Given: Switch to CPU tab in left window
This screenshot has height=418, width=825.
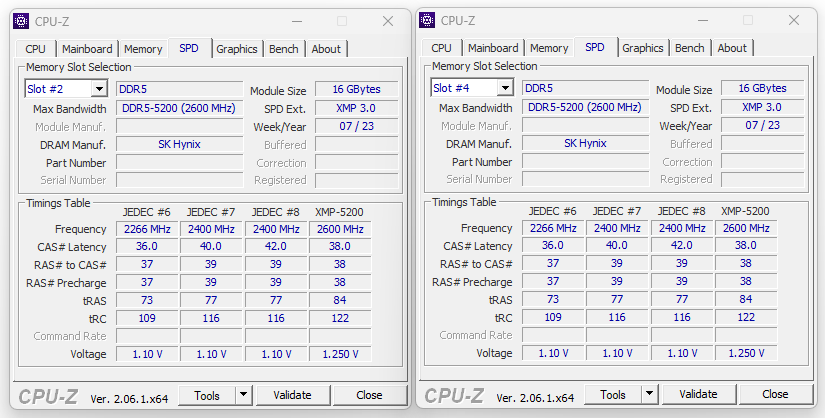Looking at the screenshot, I should 35,49.
